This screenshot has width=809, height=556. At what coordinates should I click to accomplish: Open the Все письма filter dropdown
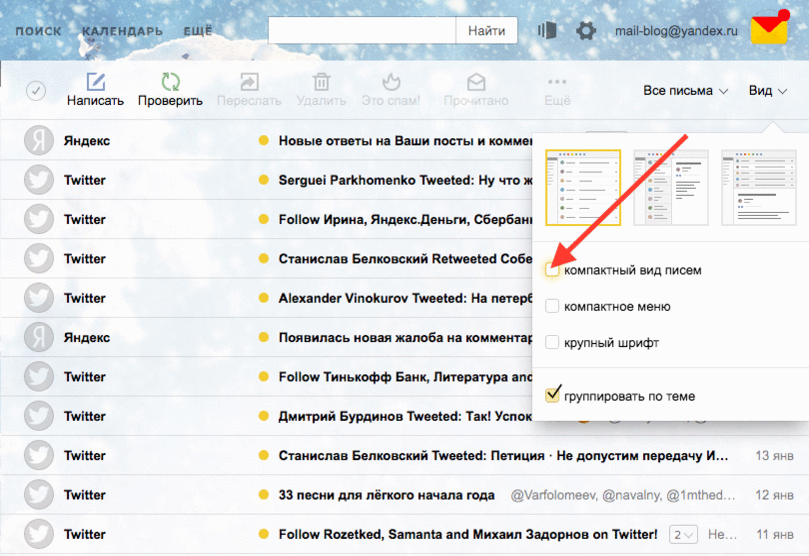click(685, 91)
